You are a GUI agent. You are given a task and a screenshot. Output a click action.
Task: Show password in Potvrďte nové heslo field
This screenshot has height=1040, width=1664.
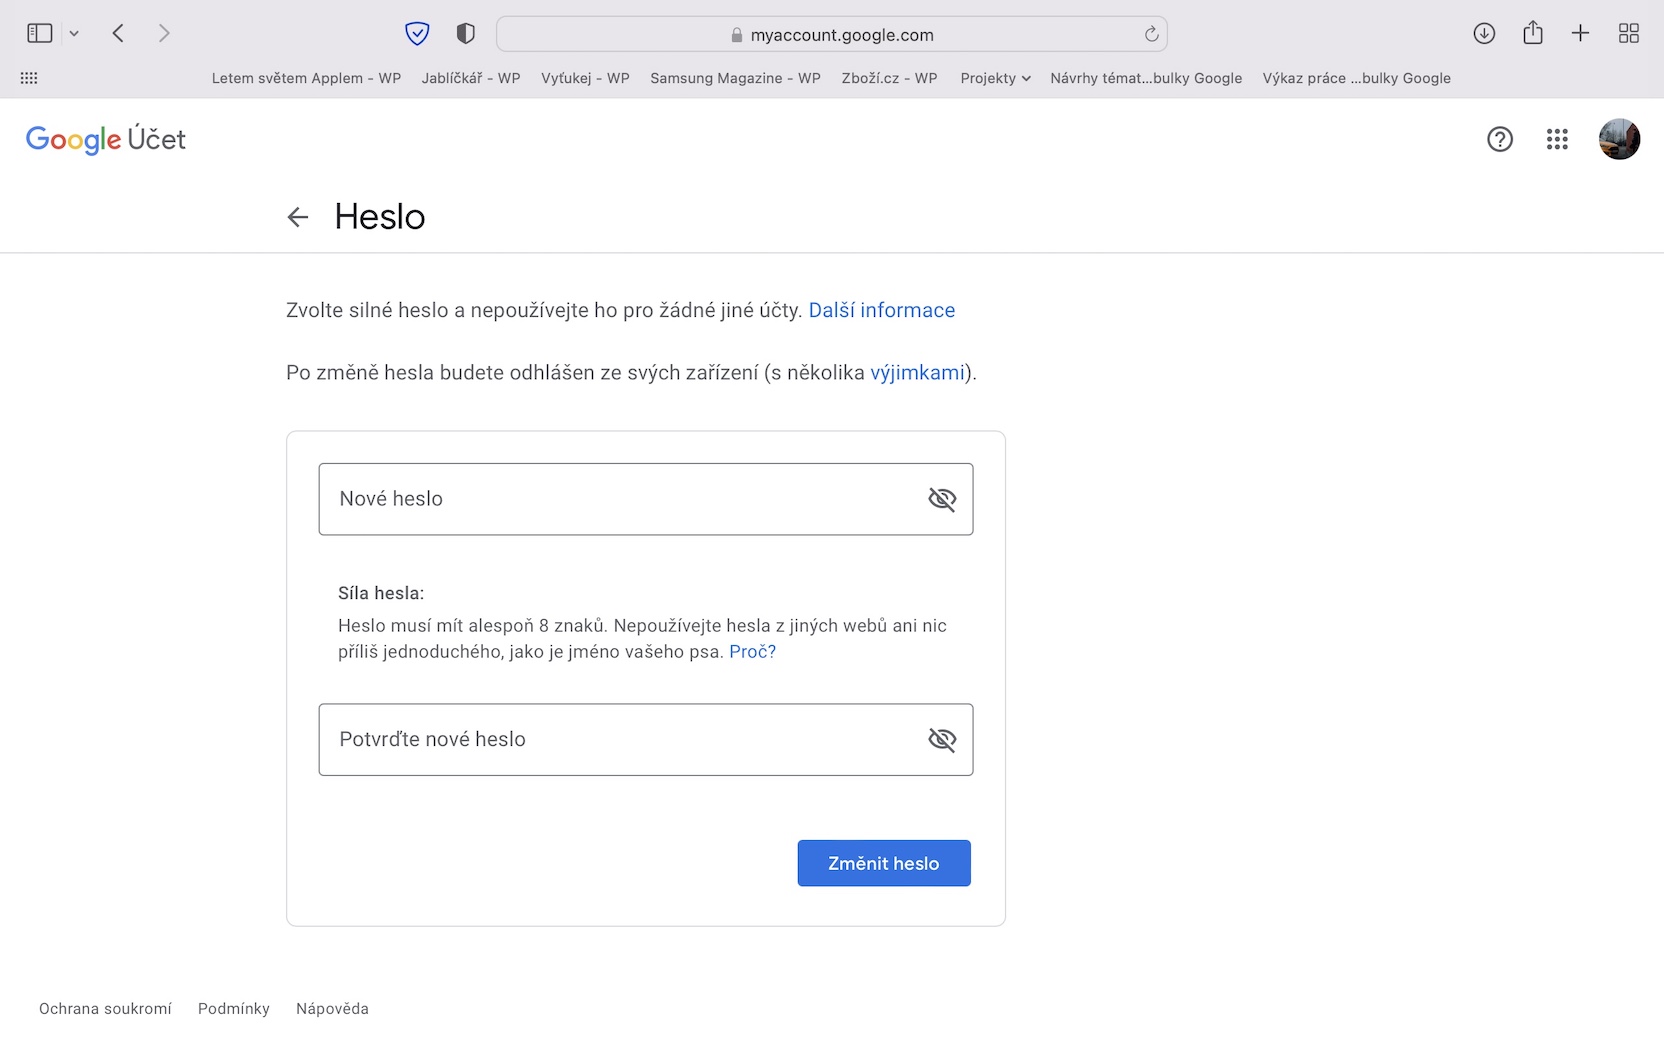point(942,740)
